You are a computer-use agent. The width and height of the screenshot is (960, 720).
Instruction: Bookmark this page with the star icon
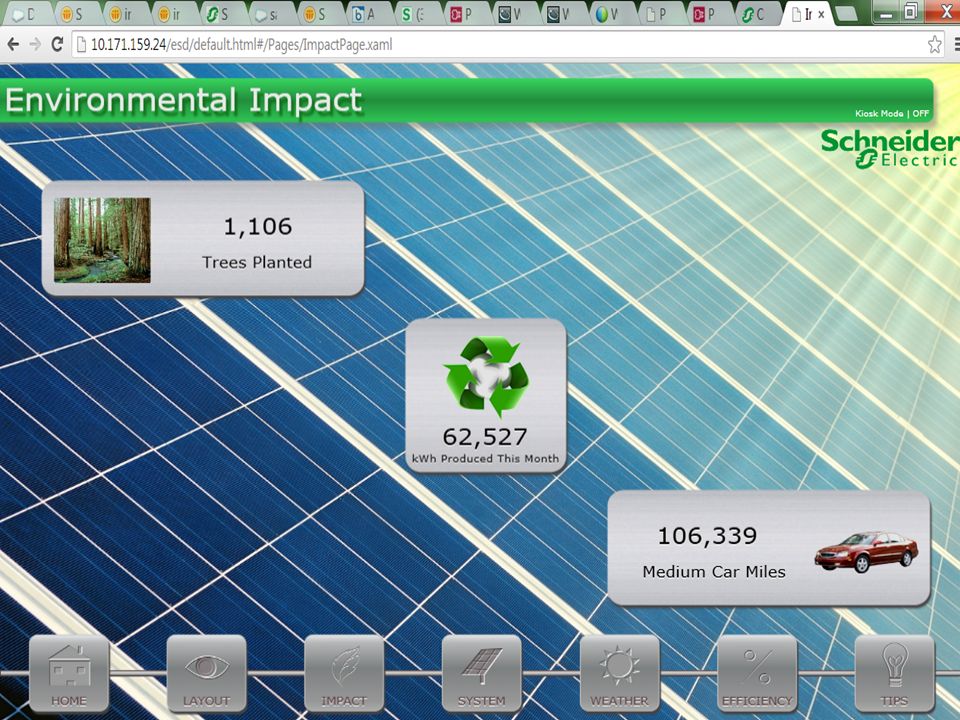[x=934, y=44]
